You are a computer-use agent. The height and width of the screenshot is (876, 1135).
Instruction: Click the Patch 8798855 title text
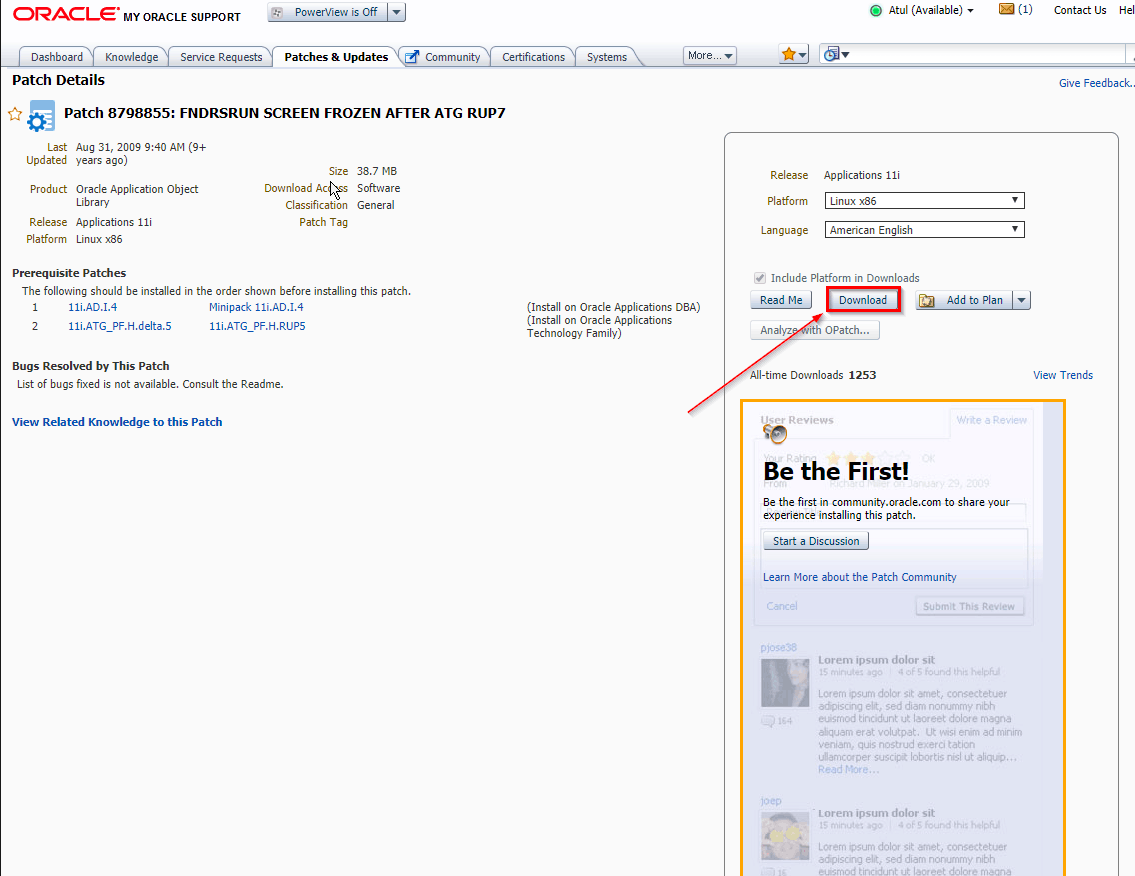(x=284, y=113)
